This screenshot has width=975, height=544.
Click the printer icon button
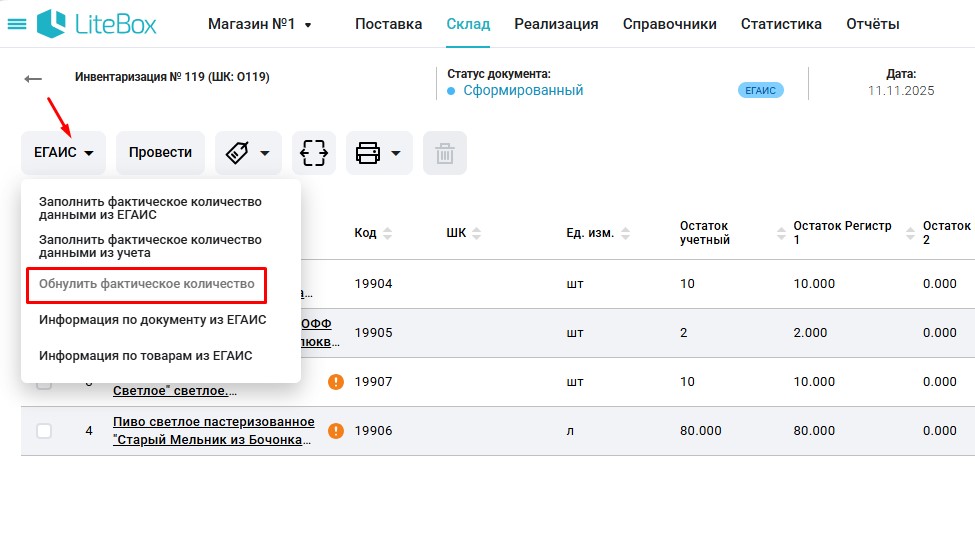coord(368,153)
